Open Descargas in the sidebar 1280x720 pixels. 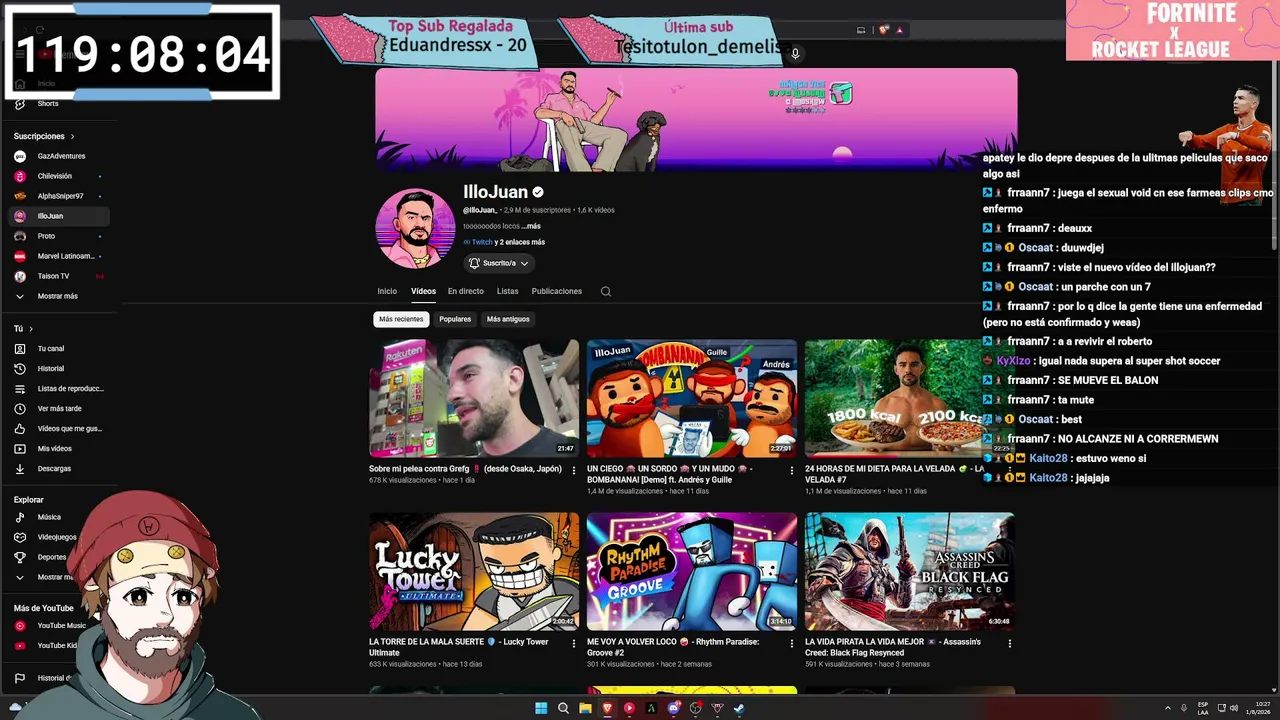pyautogui.click(x=54, y=469)
